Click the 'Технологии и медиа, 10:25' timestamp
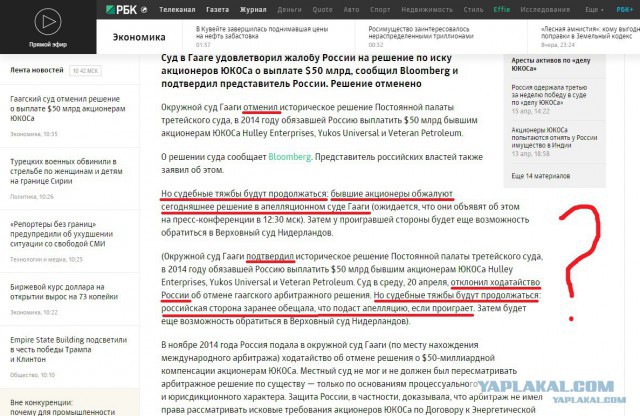 pos(46,260)
